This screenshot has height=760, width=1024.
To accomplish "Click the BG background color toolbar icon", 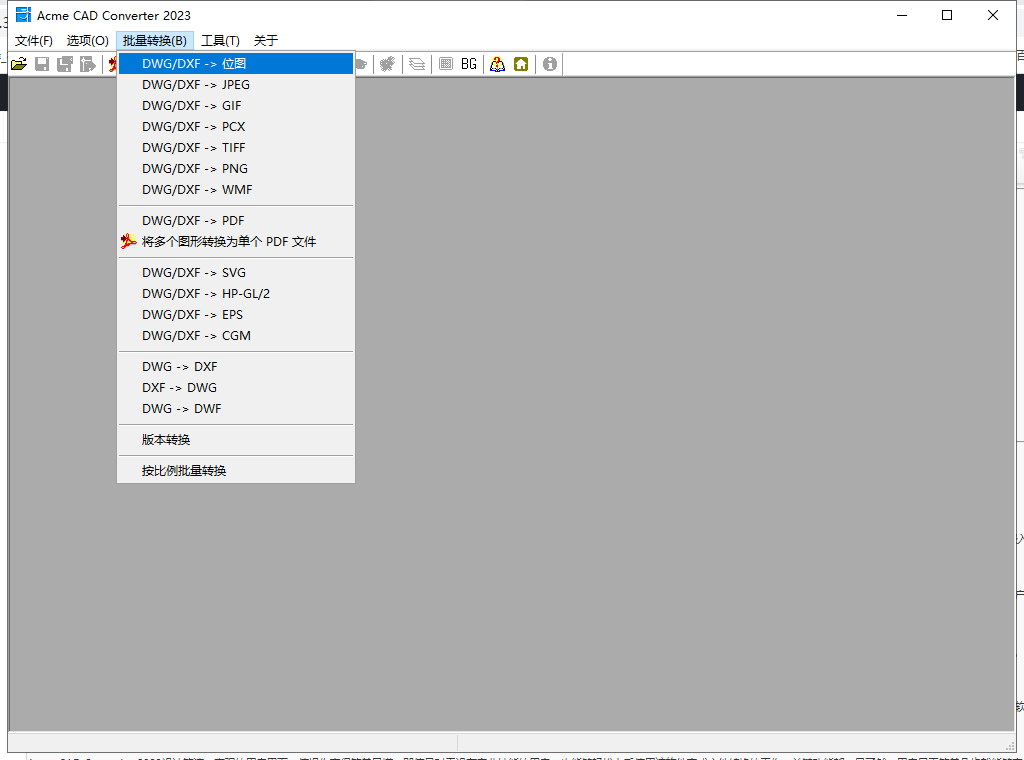I will click(468, 63).
